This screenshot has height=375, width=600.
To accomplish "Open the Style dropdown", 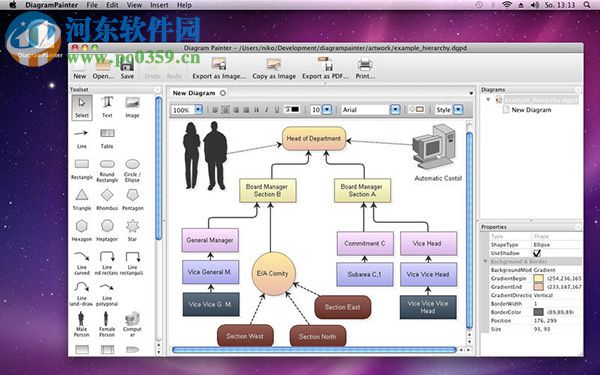I will 458,110.
